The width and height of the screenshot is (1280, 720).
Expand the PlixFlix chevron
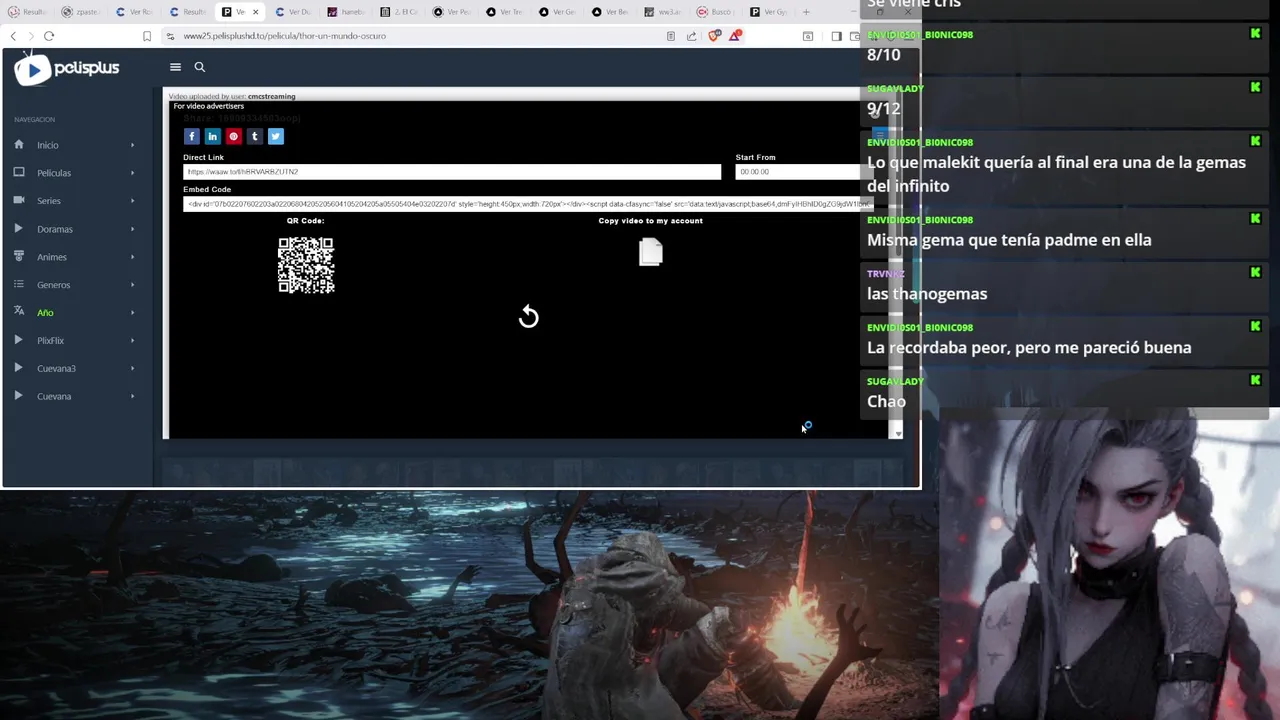tap(132, 341)
